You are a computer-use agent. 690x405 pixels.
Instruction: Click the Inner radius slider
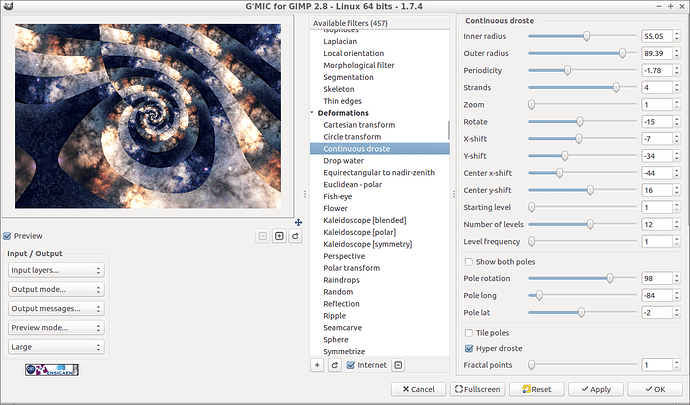coord(582,36)
